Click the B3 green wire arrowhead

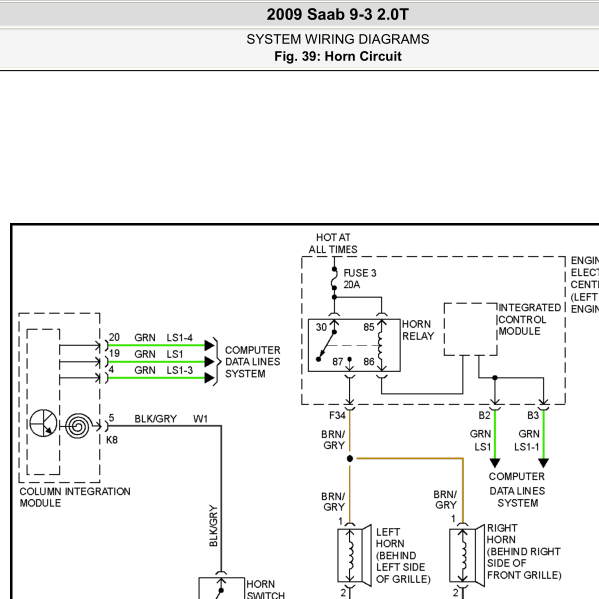coord(544,463)
